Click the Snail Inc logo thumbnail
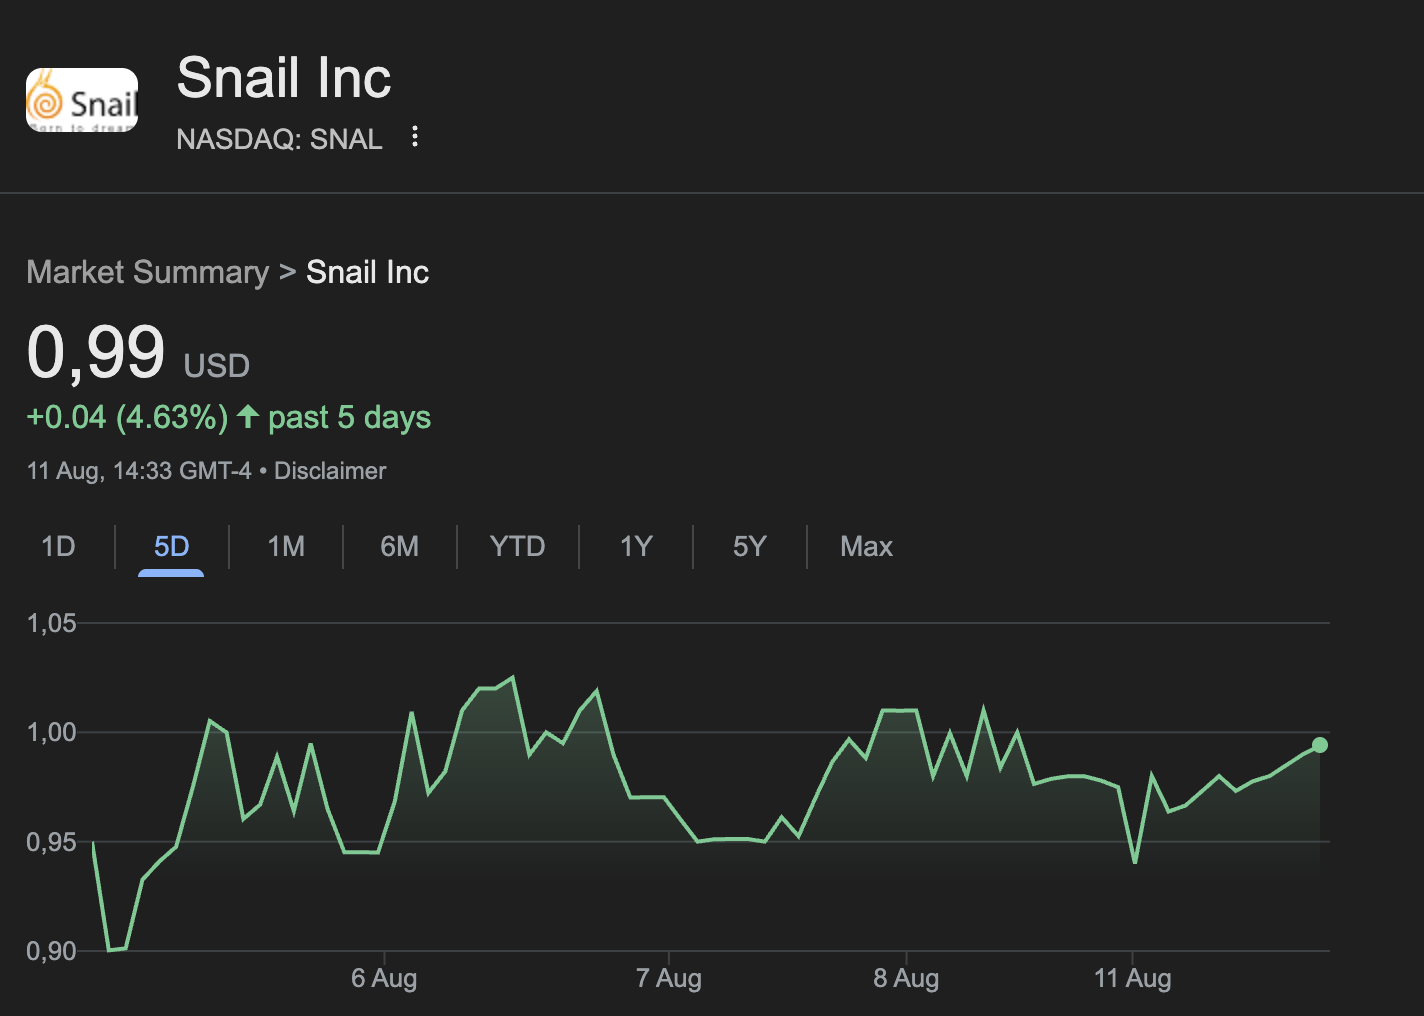 (x=82, y=100)
